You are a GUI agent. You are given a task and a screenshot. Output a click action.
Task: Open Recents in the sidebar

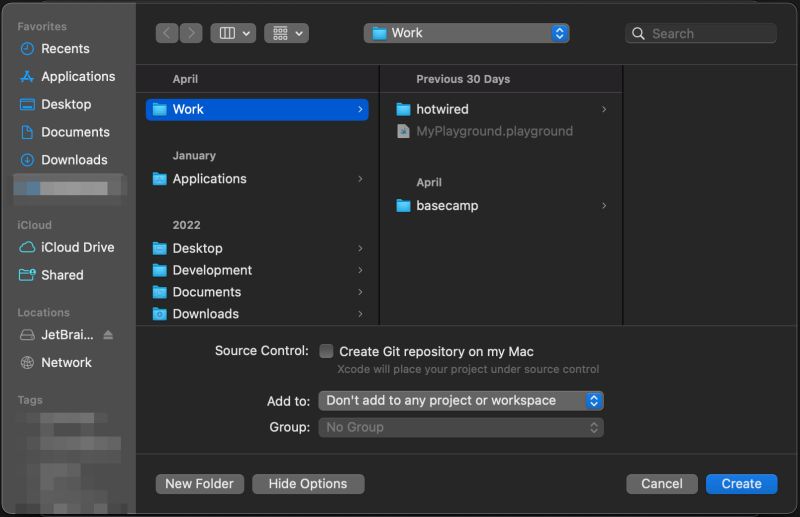coord(55,48)
